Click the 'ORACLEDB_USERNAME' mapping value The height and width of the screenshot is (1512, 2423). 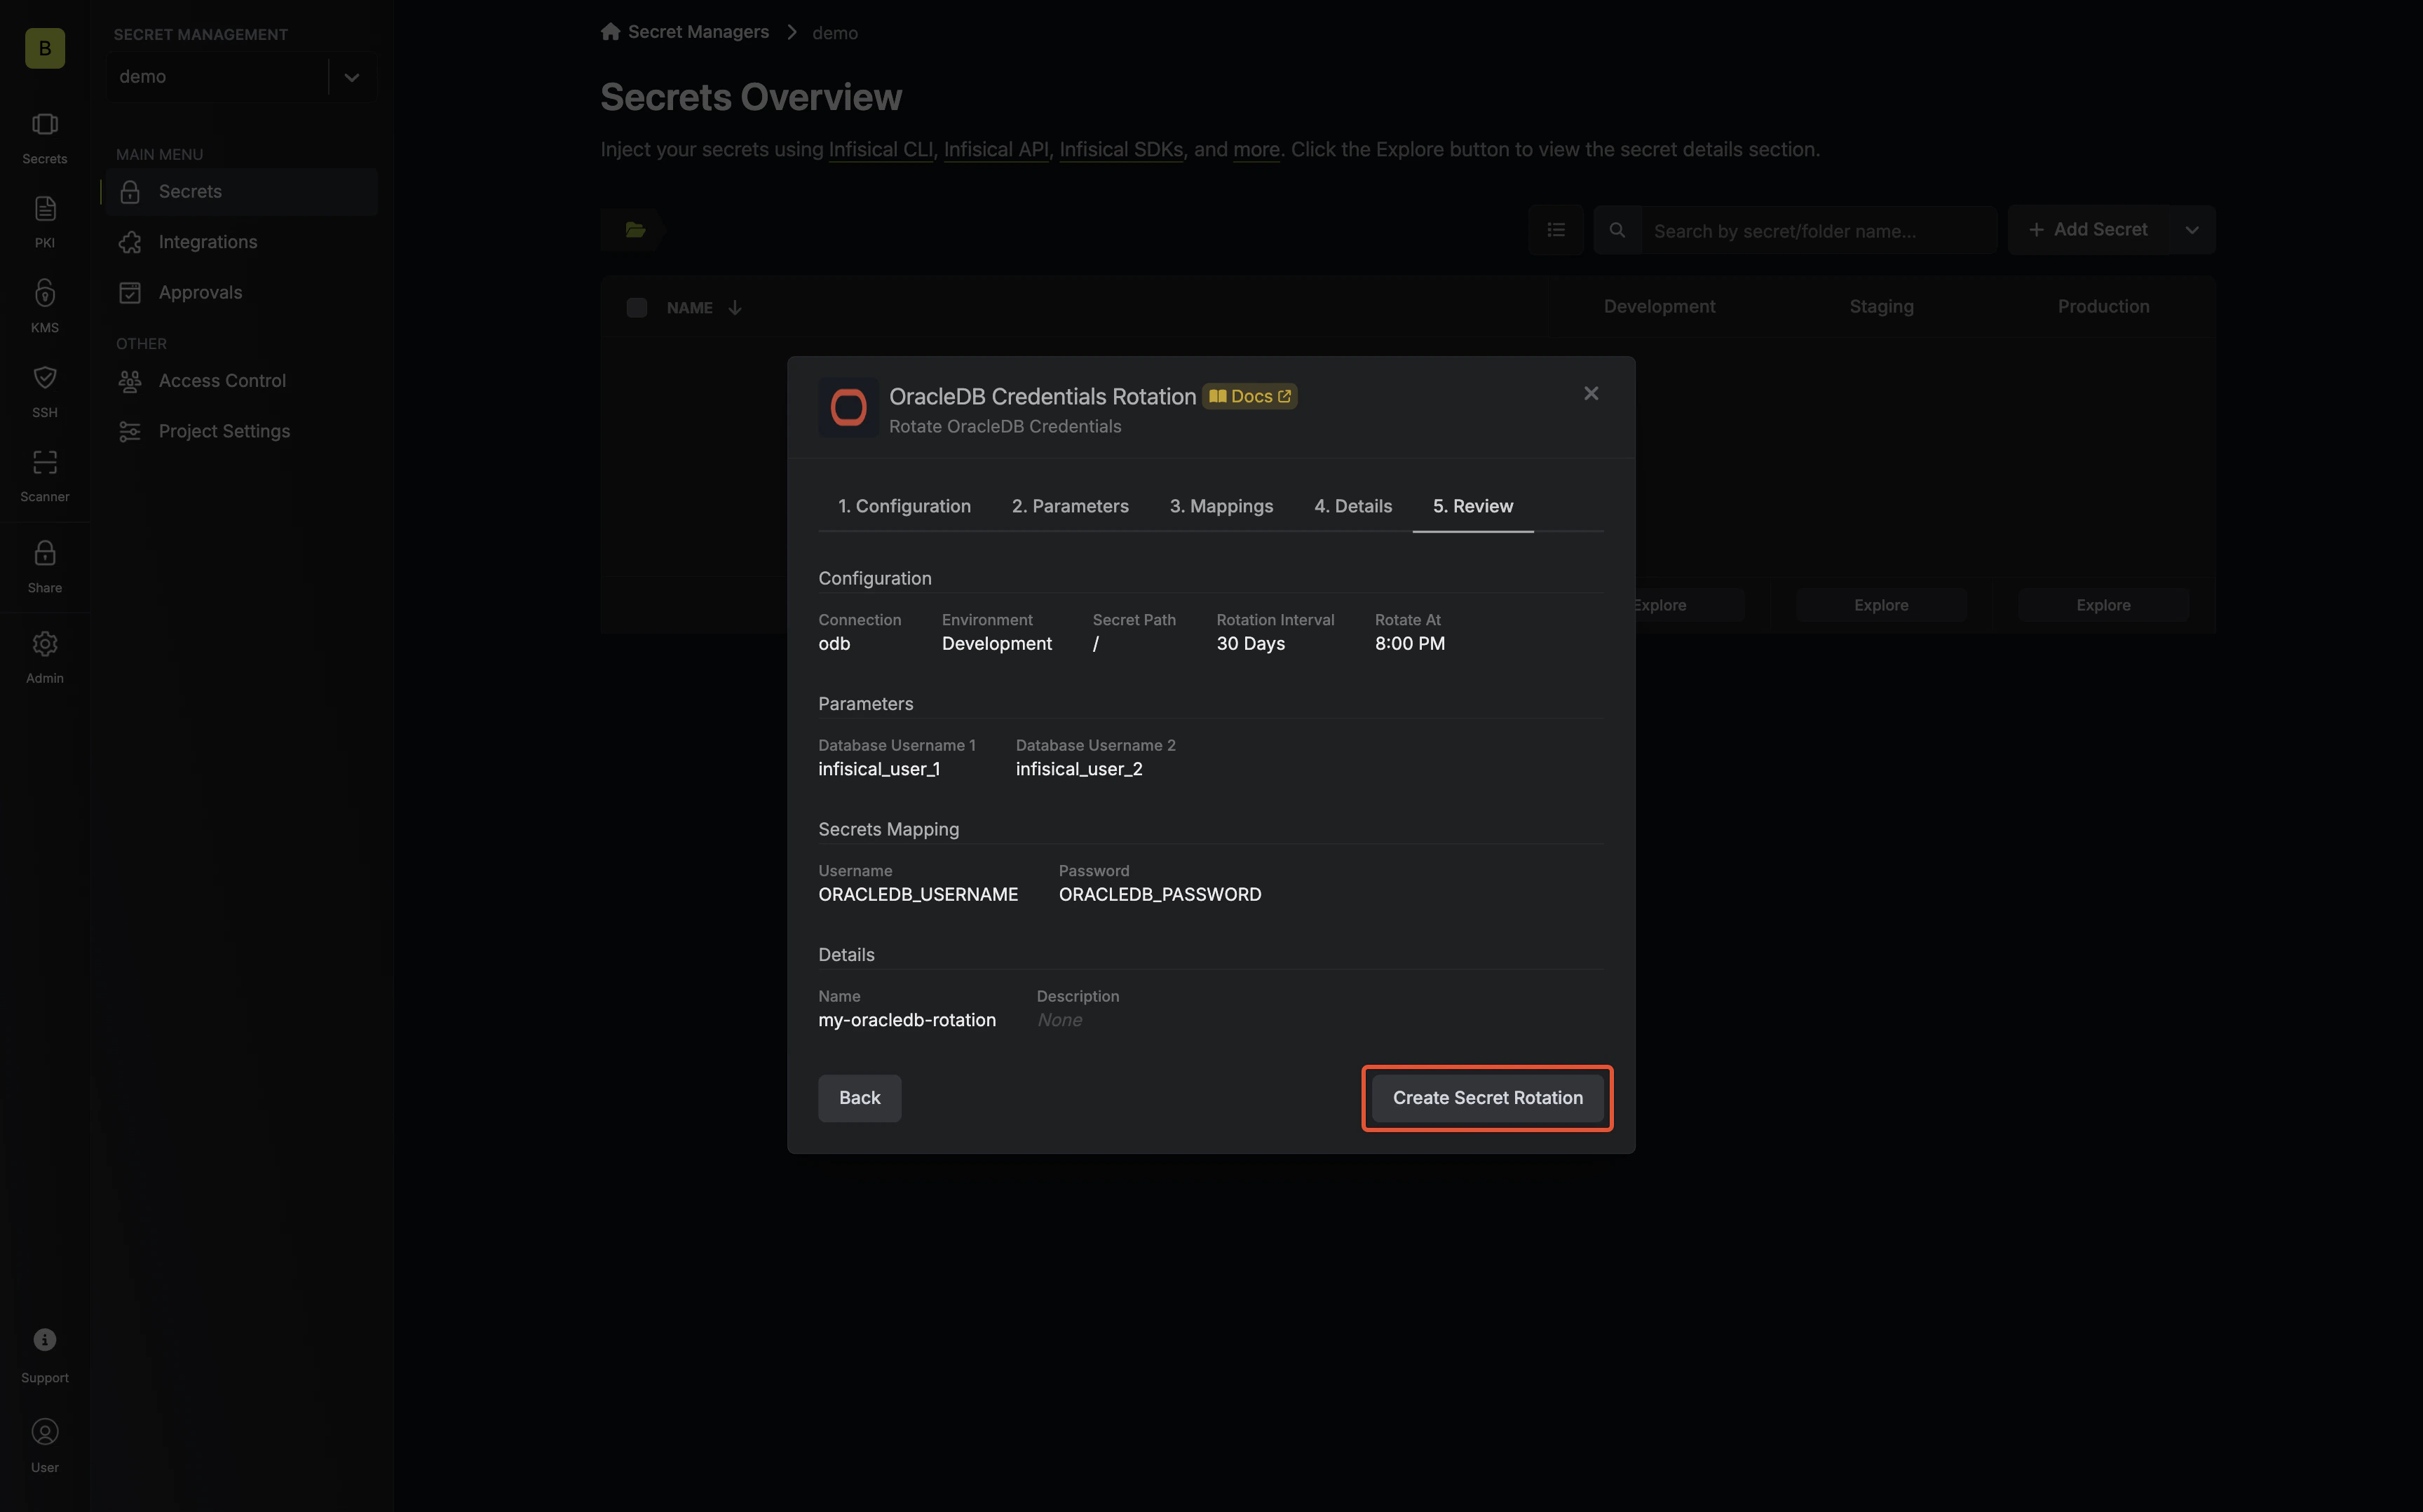point(918,895)
